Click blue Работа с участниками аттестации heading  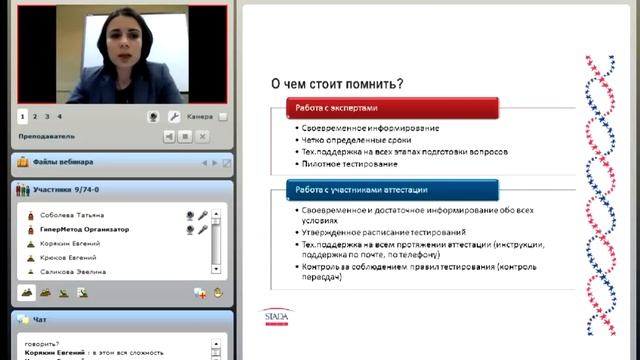[x=392, y=190]
